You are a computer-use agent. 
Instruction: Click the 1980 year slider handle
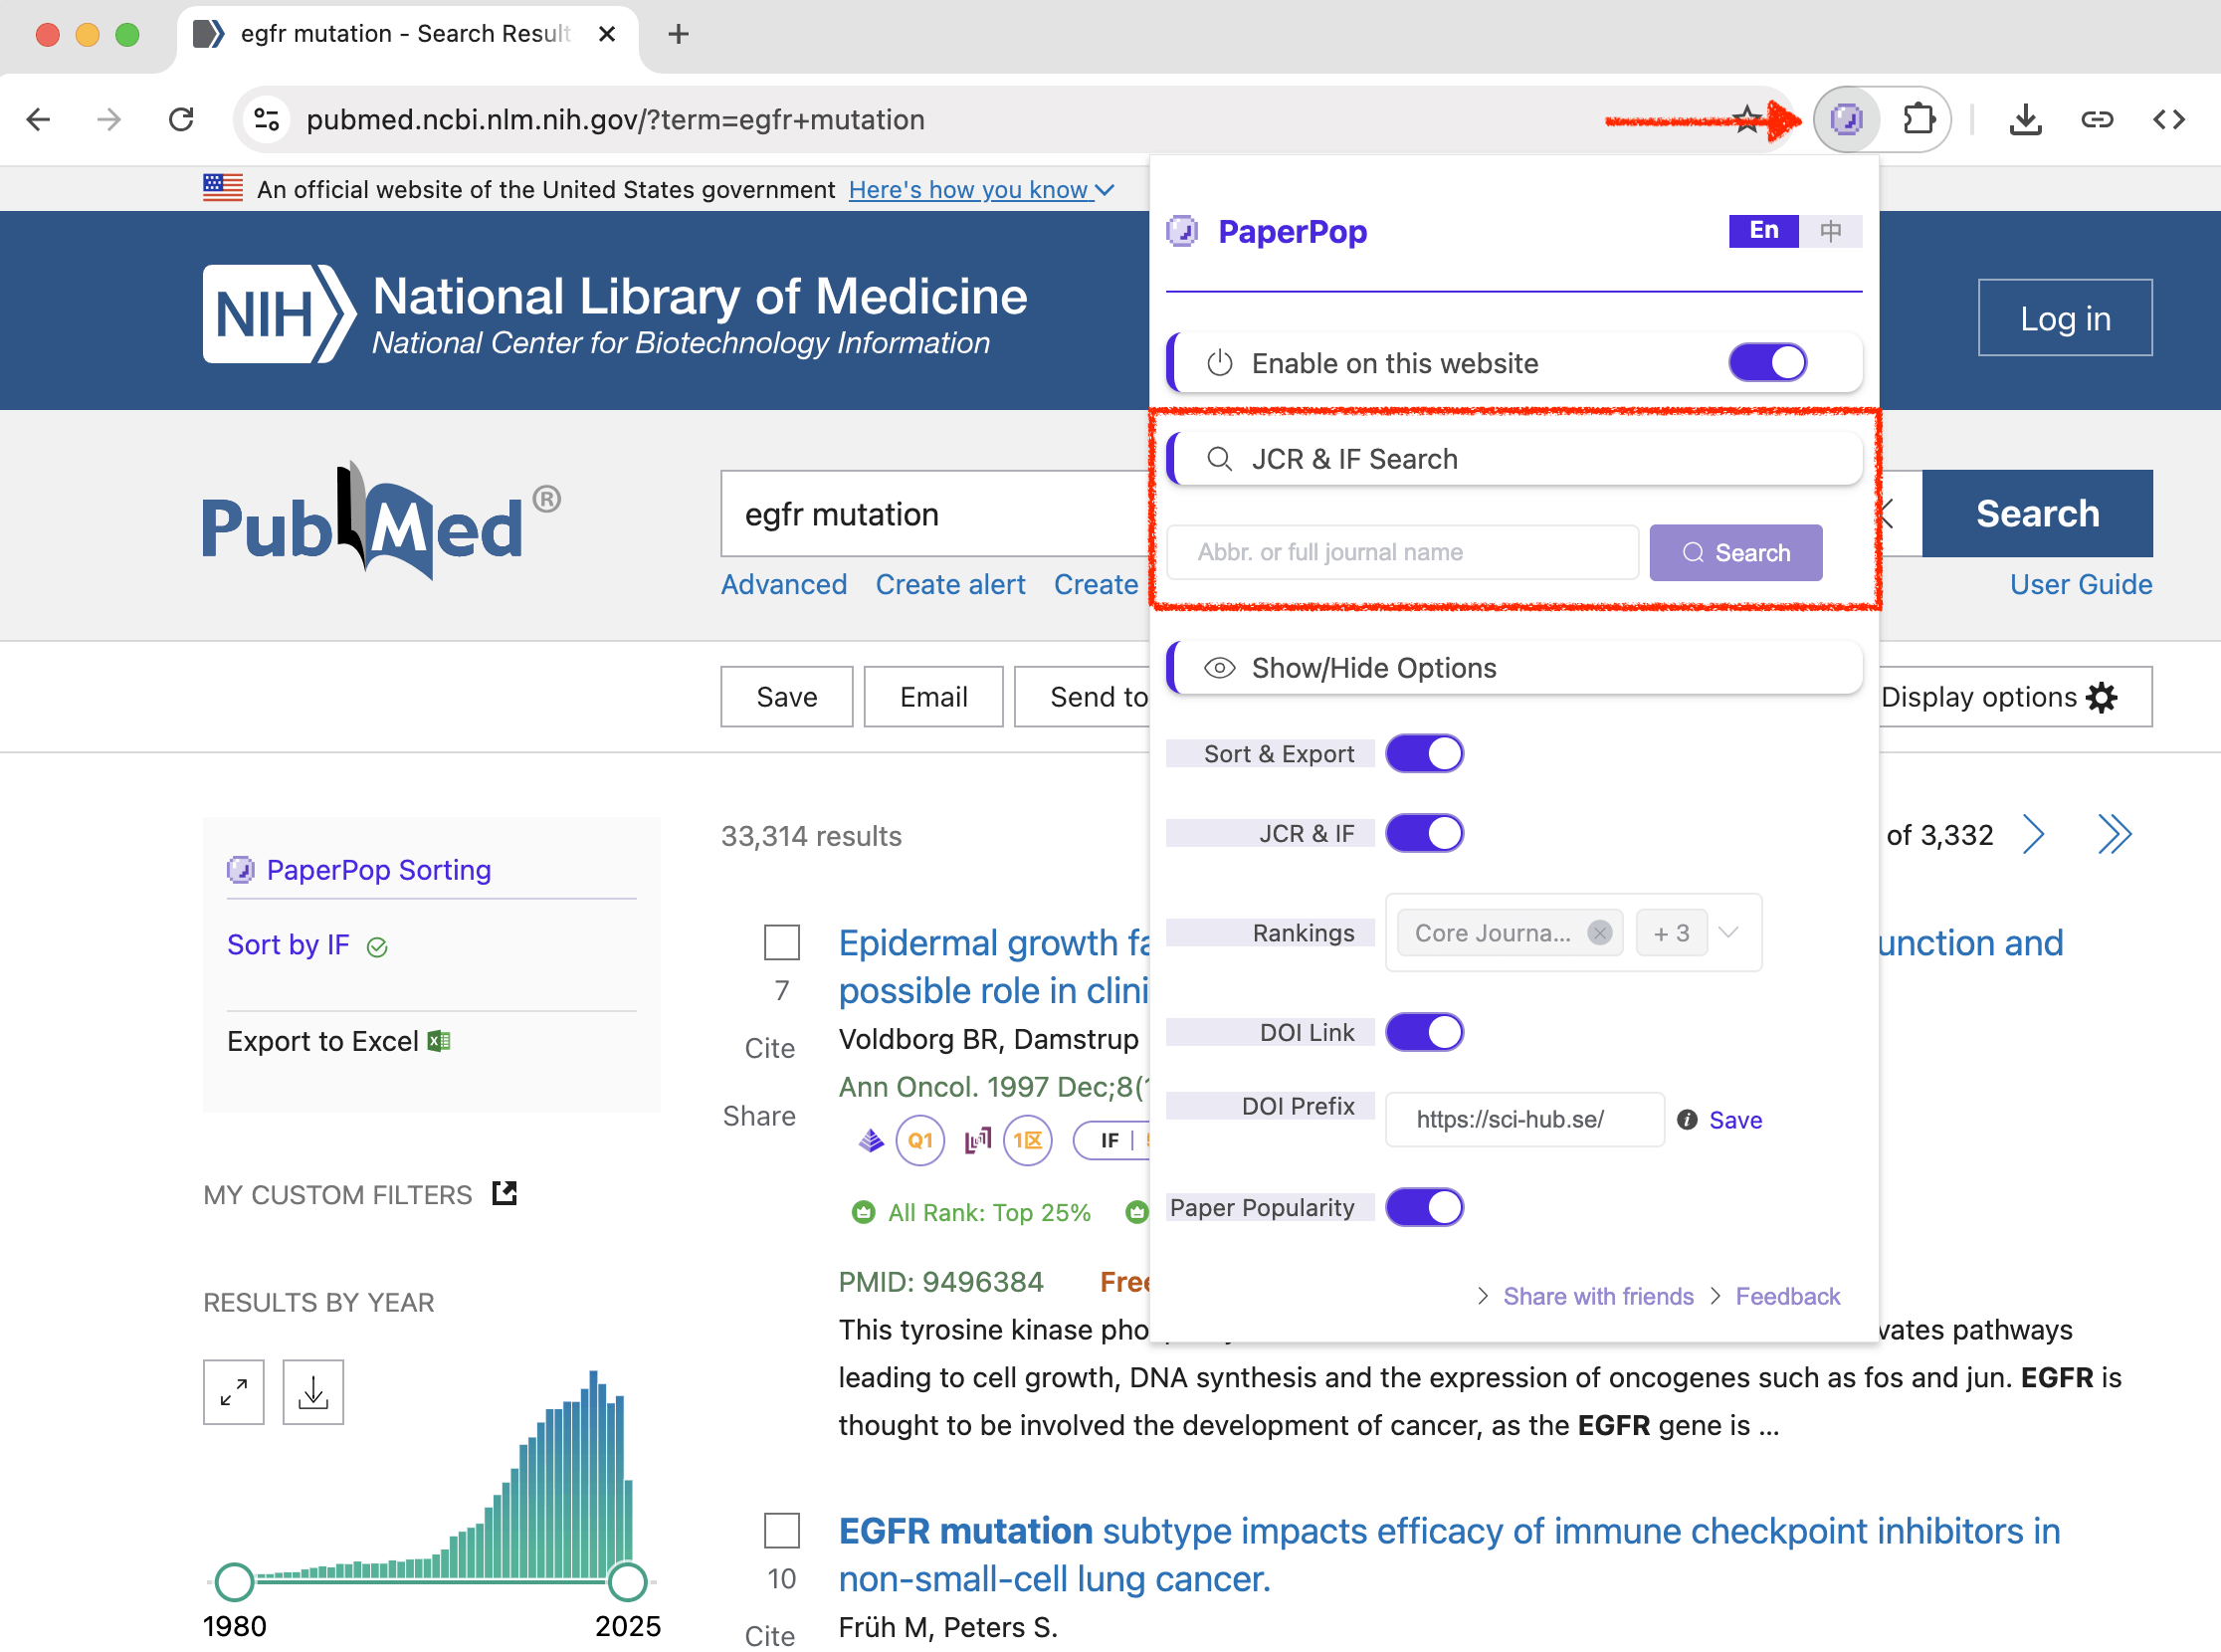234,1580
